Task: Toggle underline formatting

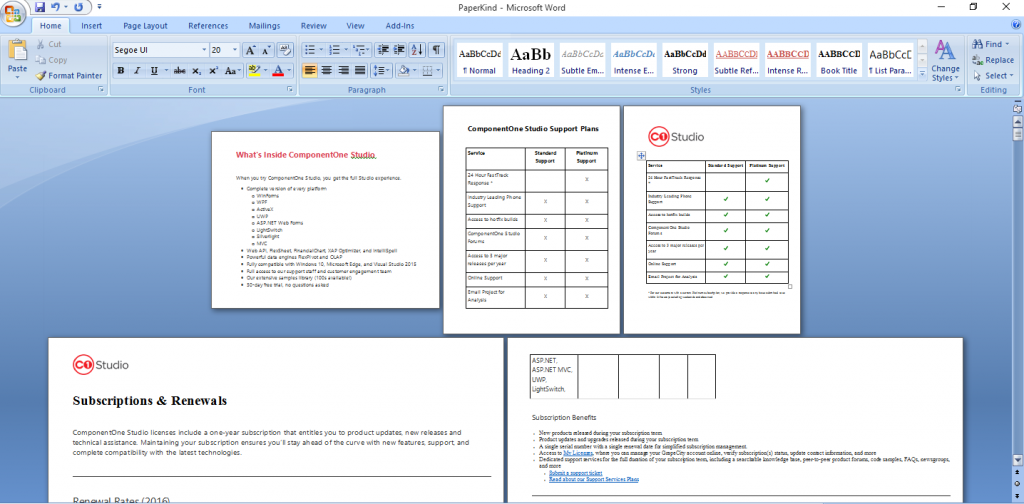Action: point(154,71)
